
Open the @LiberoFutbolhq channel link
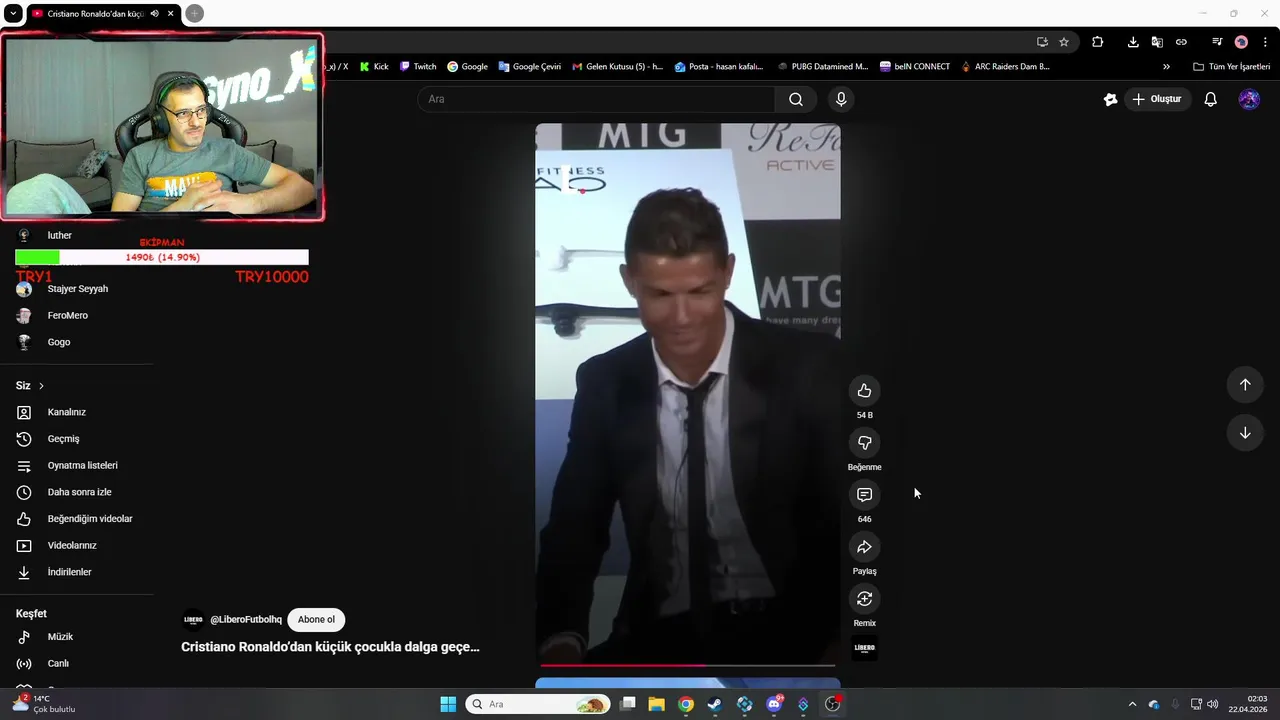click(246, 620)
